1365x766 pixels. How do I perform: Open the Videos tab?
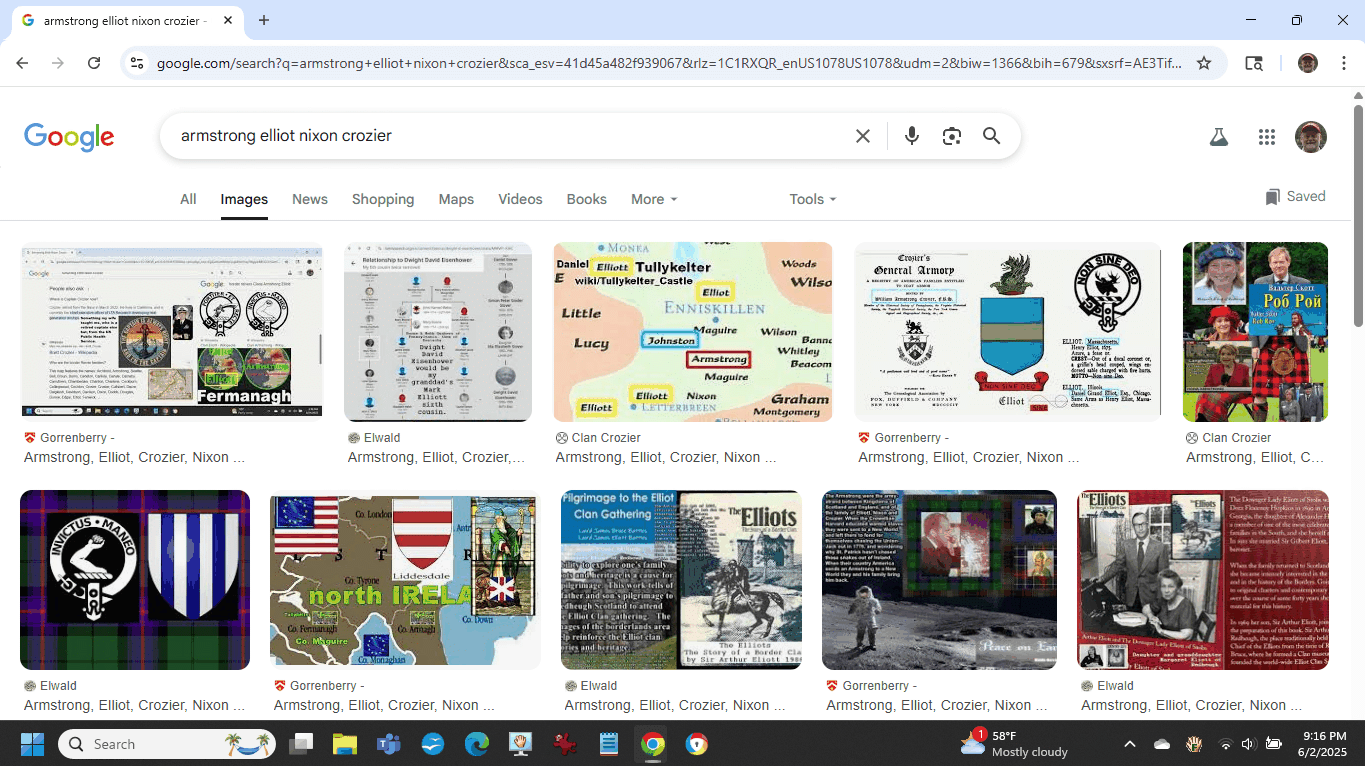(520, 199)
